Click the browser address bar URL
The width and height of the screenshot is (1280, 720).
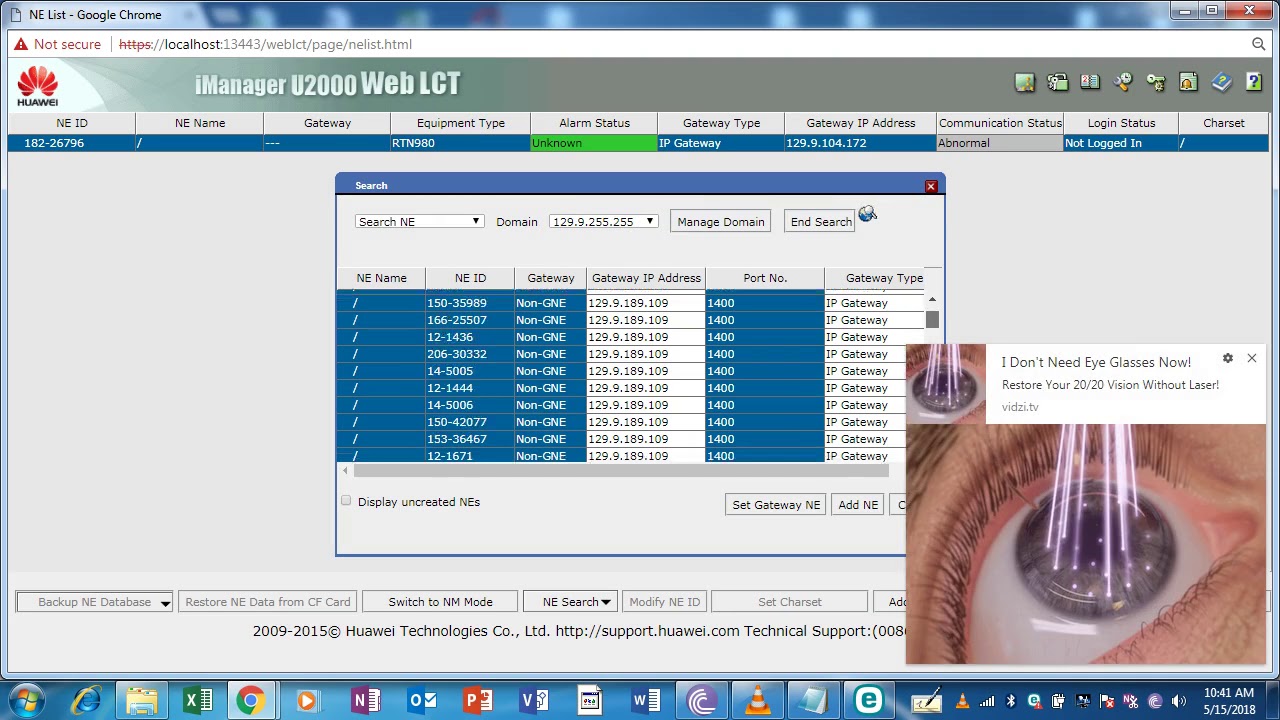coord(265,44)
